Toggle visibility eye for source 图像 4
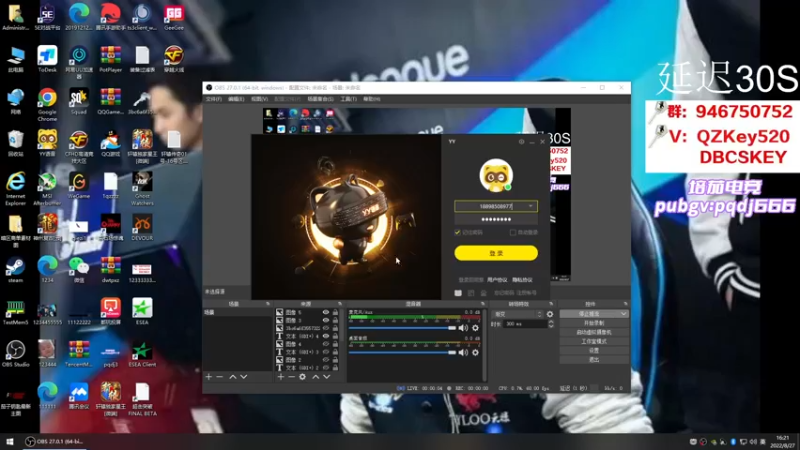Image resolution: width=800 pixels, height=450 pixels. [x=326, y=344]
